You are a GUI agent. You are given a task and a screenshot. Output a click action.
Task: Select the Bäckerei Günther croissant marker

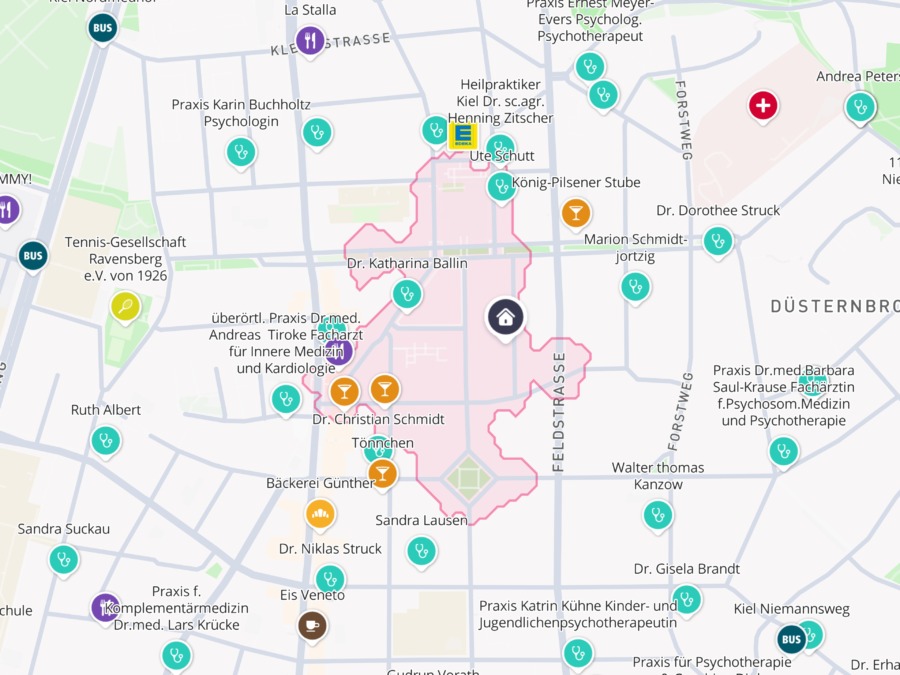click(320, 514)
